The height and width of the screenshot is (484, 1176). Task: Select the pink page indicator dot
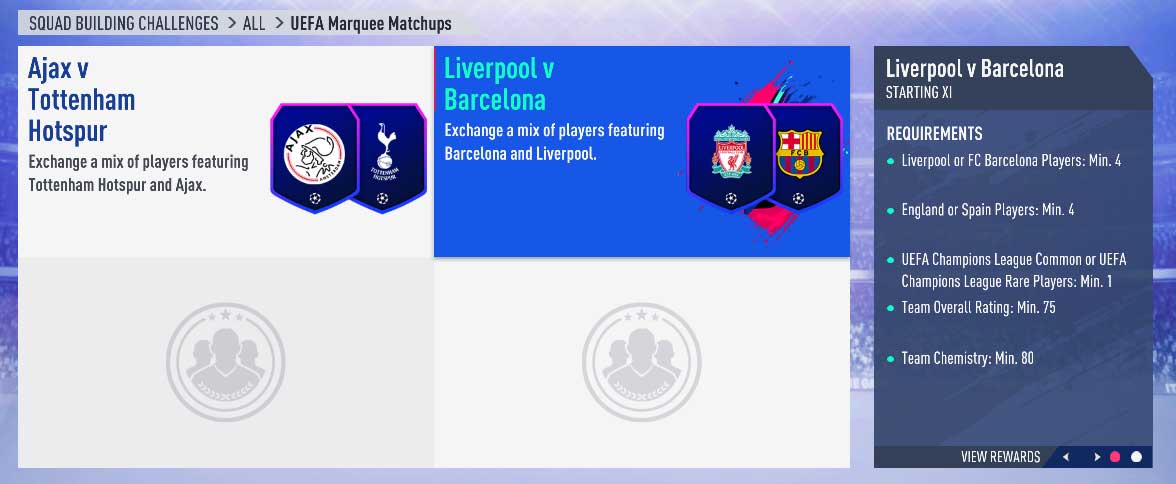1115,457
